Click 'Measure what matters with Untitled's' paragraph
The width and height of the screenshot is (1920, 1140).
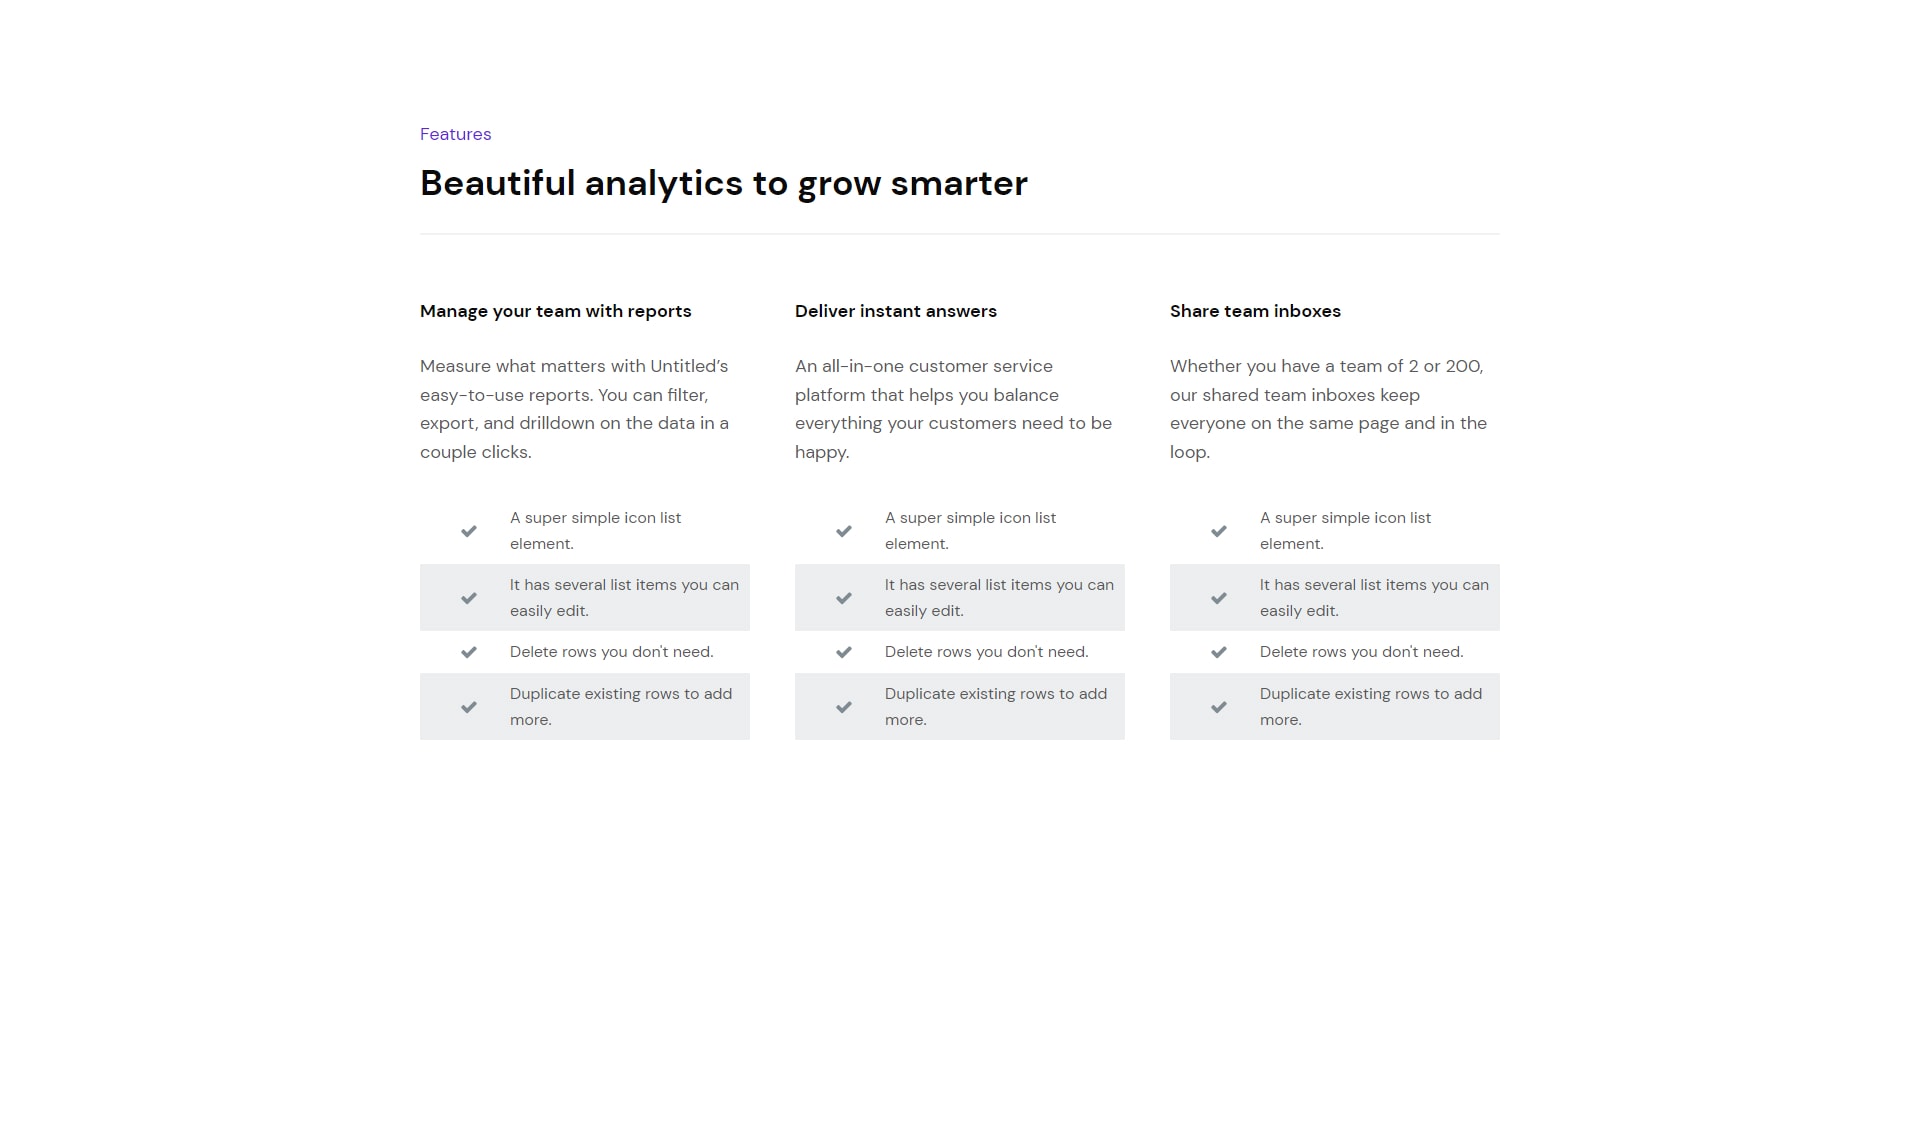point(576,409)
